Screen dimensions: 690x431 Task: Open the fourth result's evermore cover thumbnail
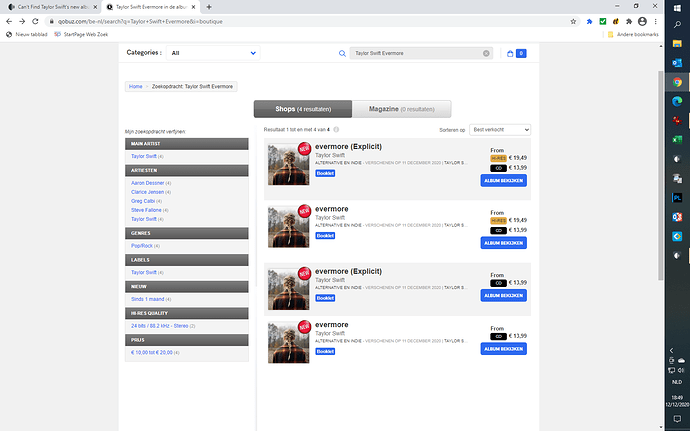289,343
